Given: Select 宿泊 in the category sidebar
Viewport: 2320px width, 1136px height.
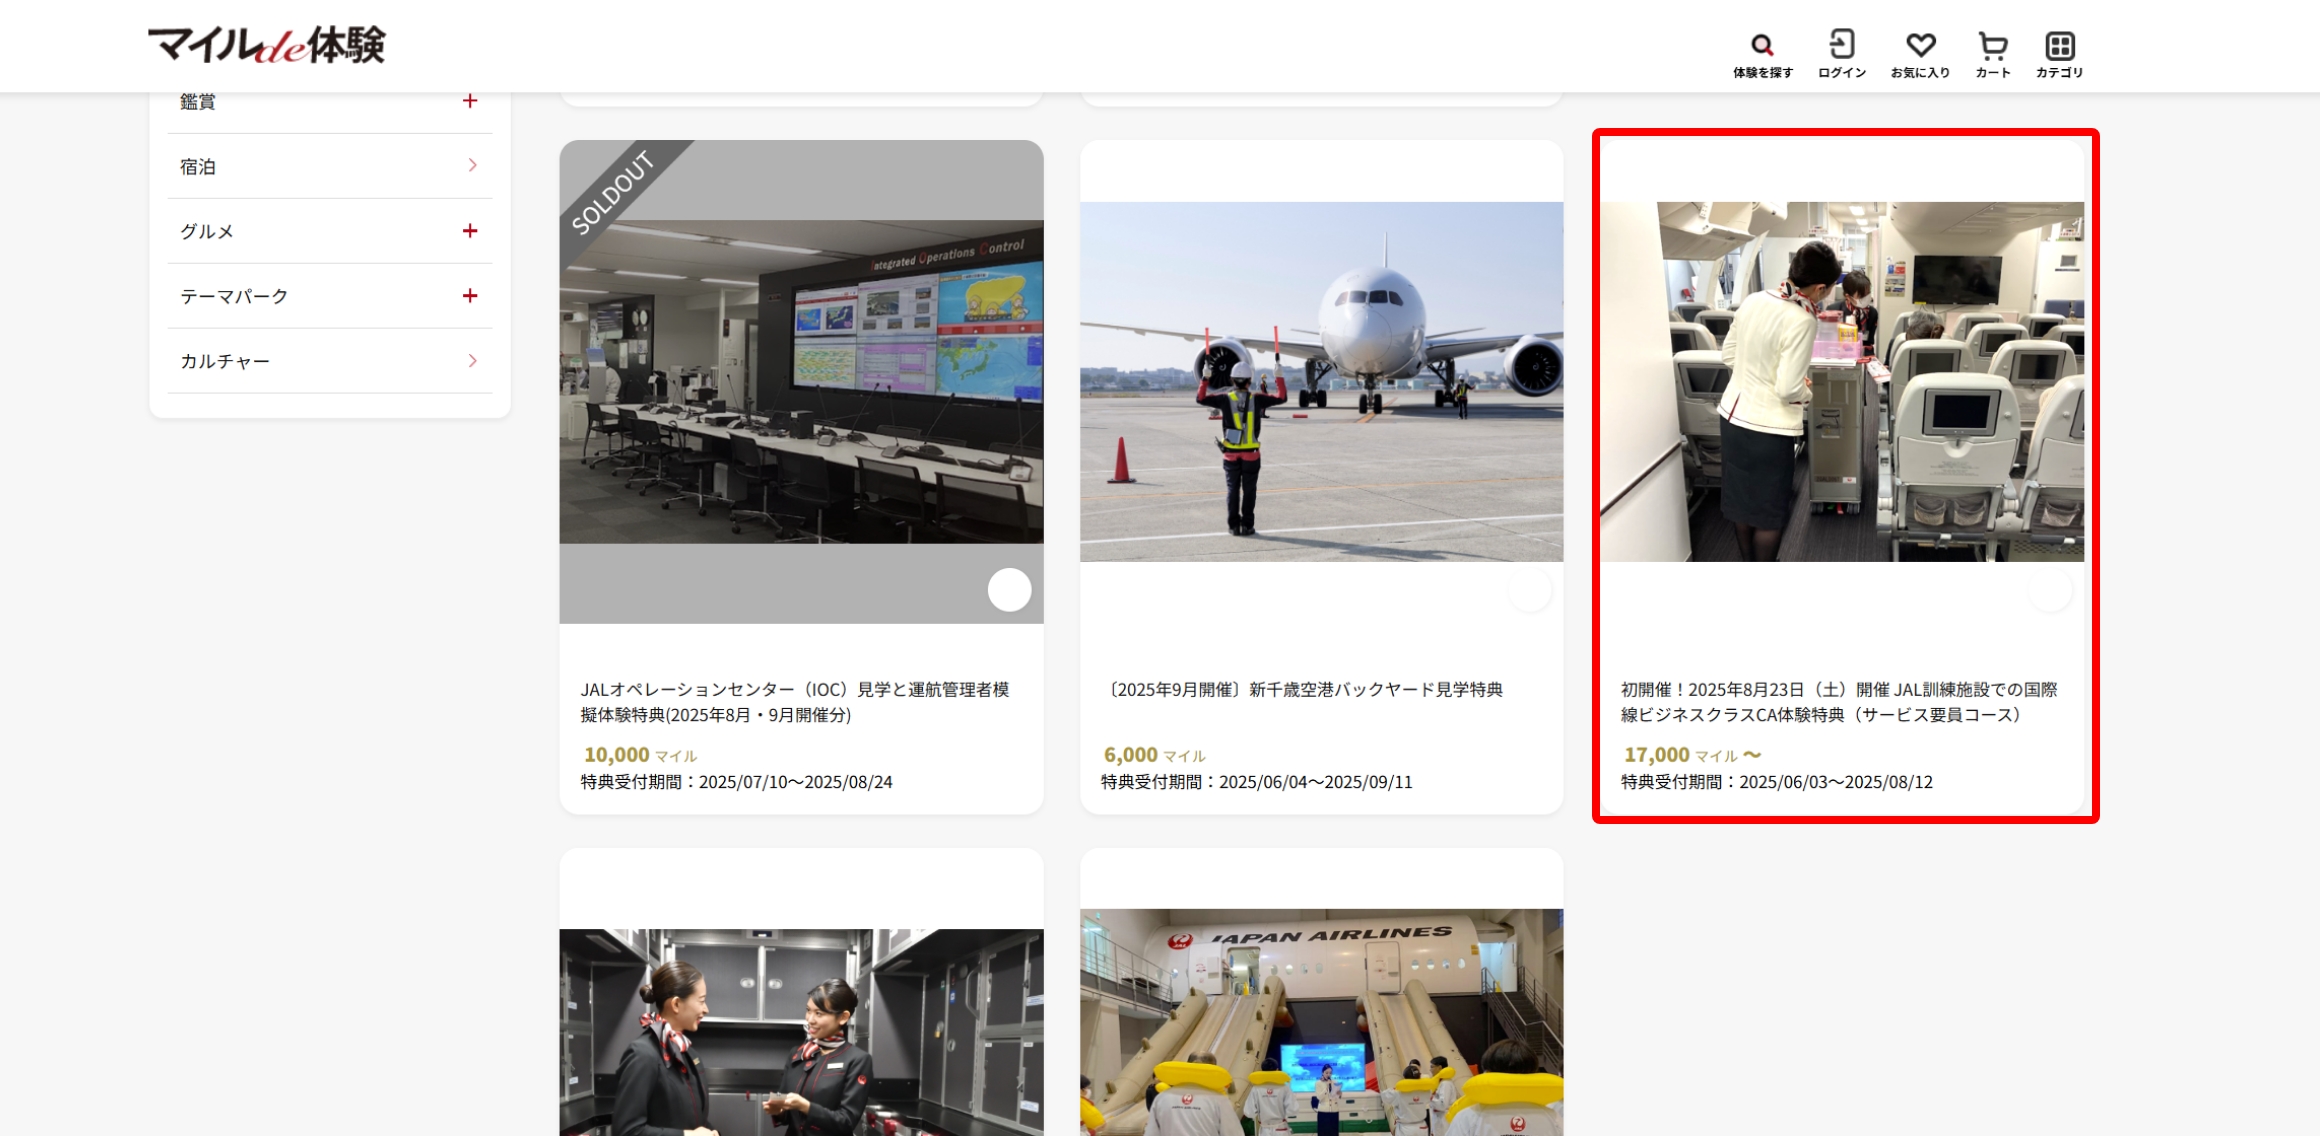Looking at the screenshot, I should click(198, 166).
